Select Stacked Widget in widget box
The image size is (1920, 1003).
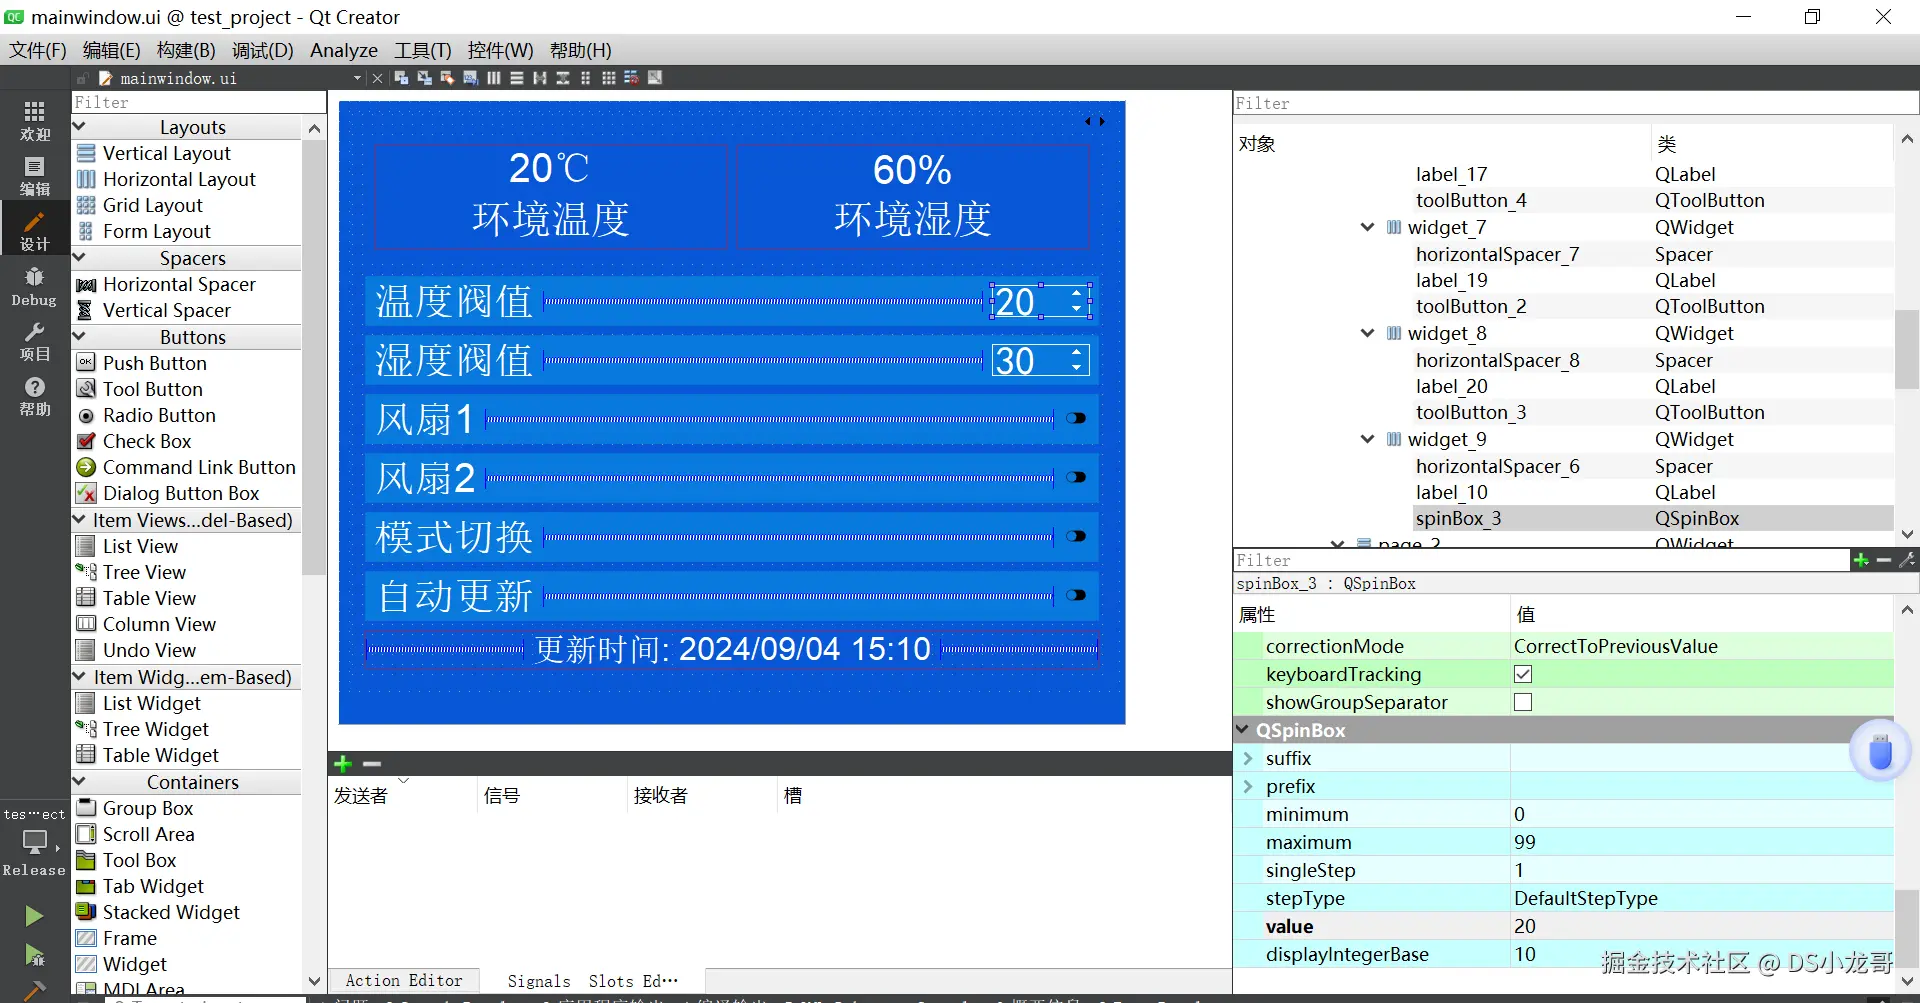coord(171,912)
